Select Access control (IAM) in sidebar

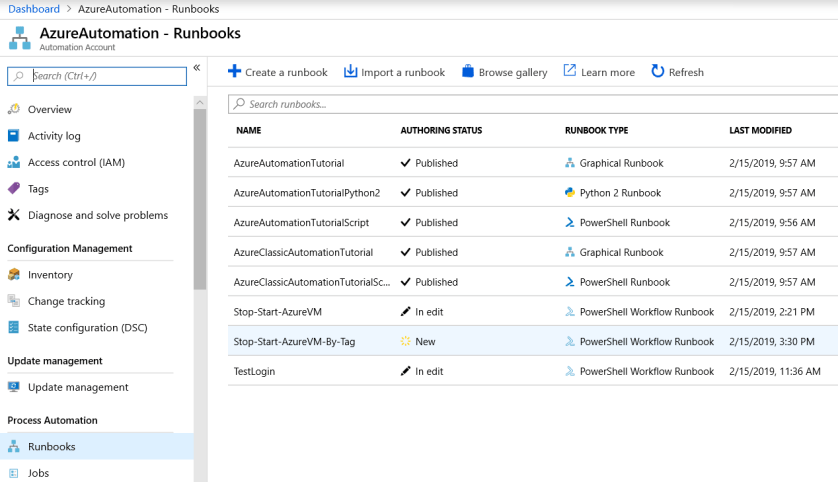(x=76, y=162)
